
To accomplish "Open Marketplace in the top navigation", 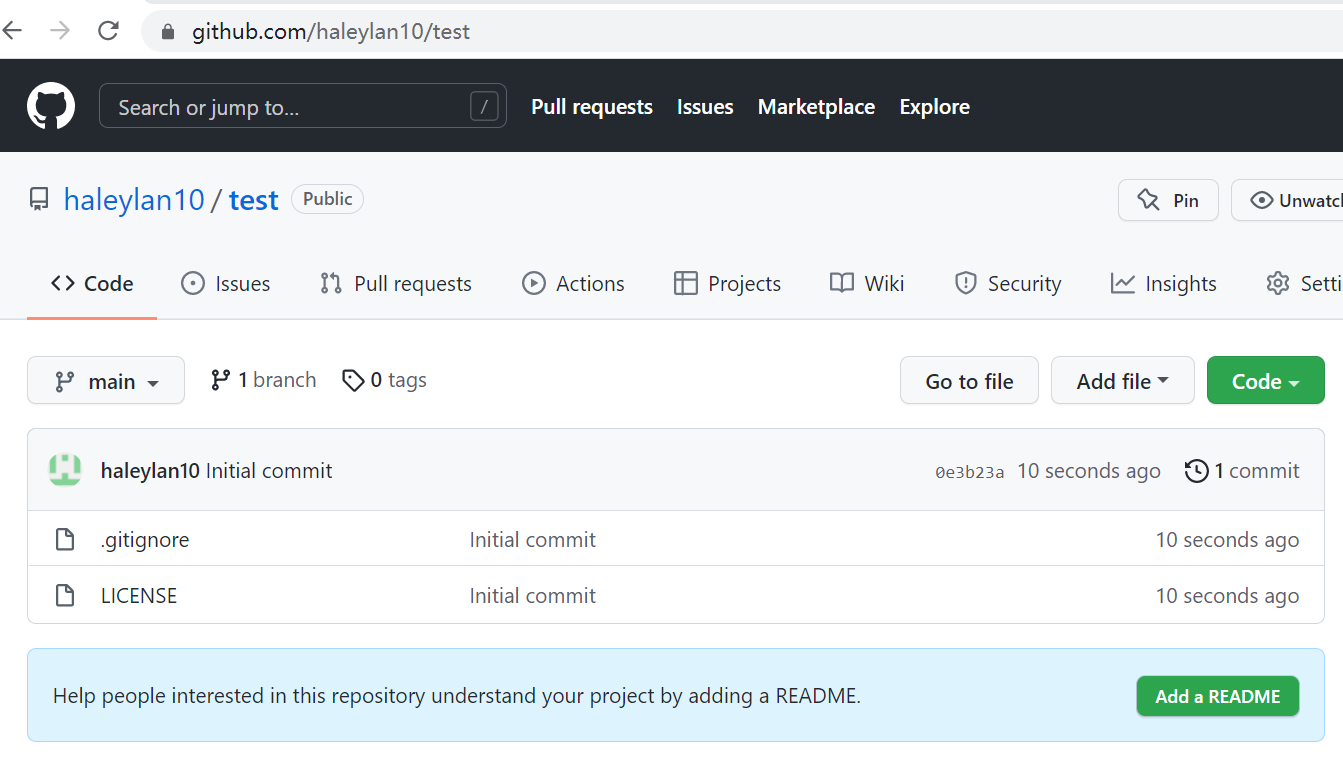I will (816, 107).
